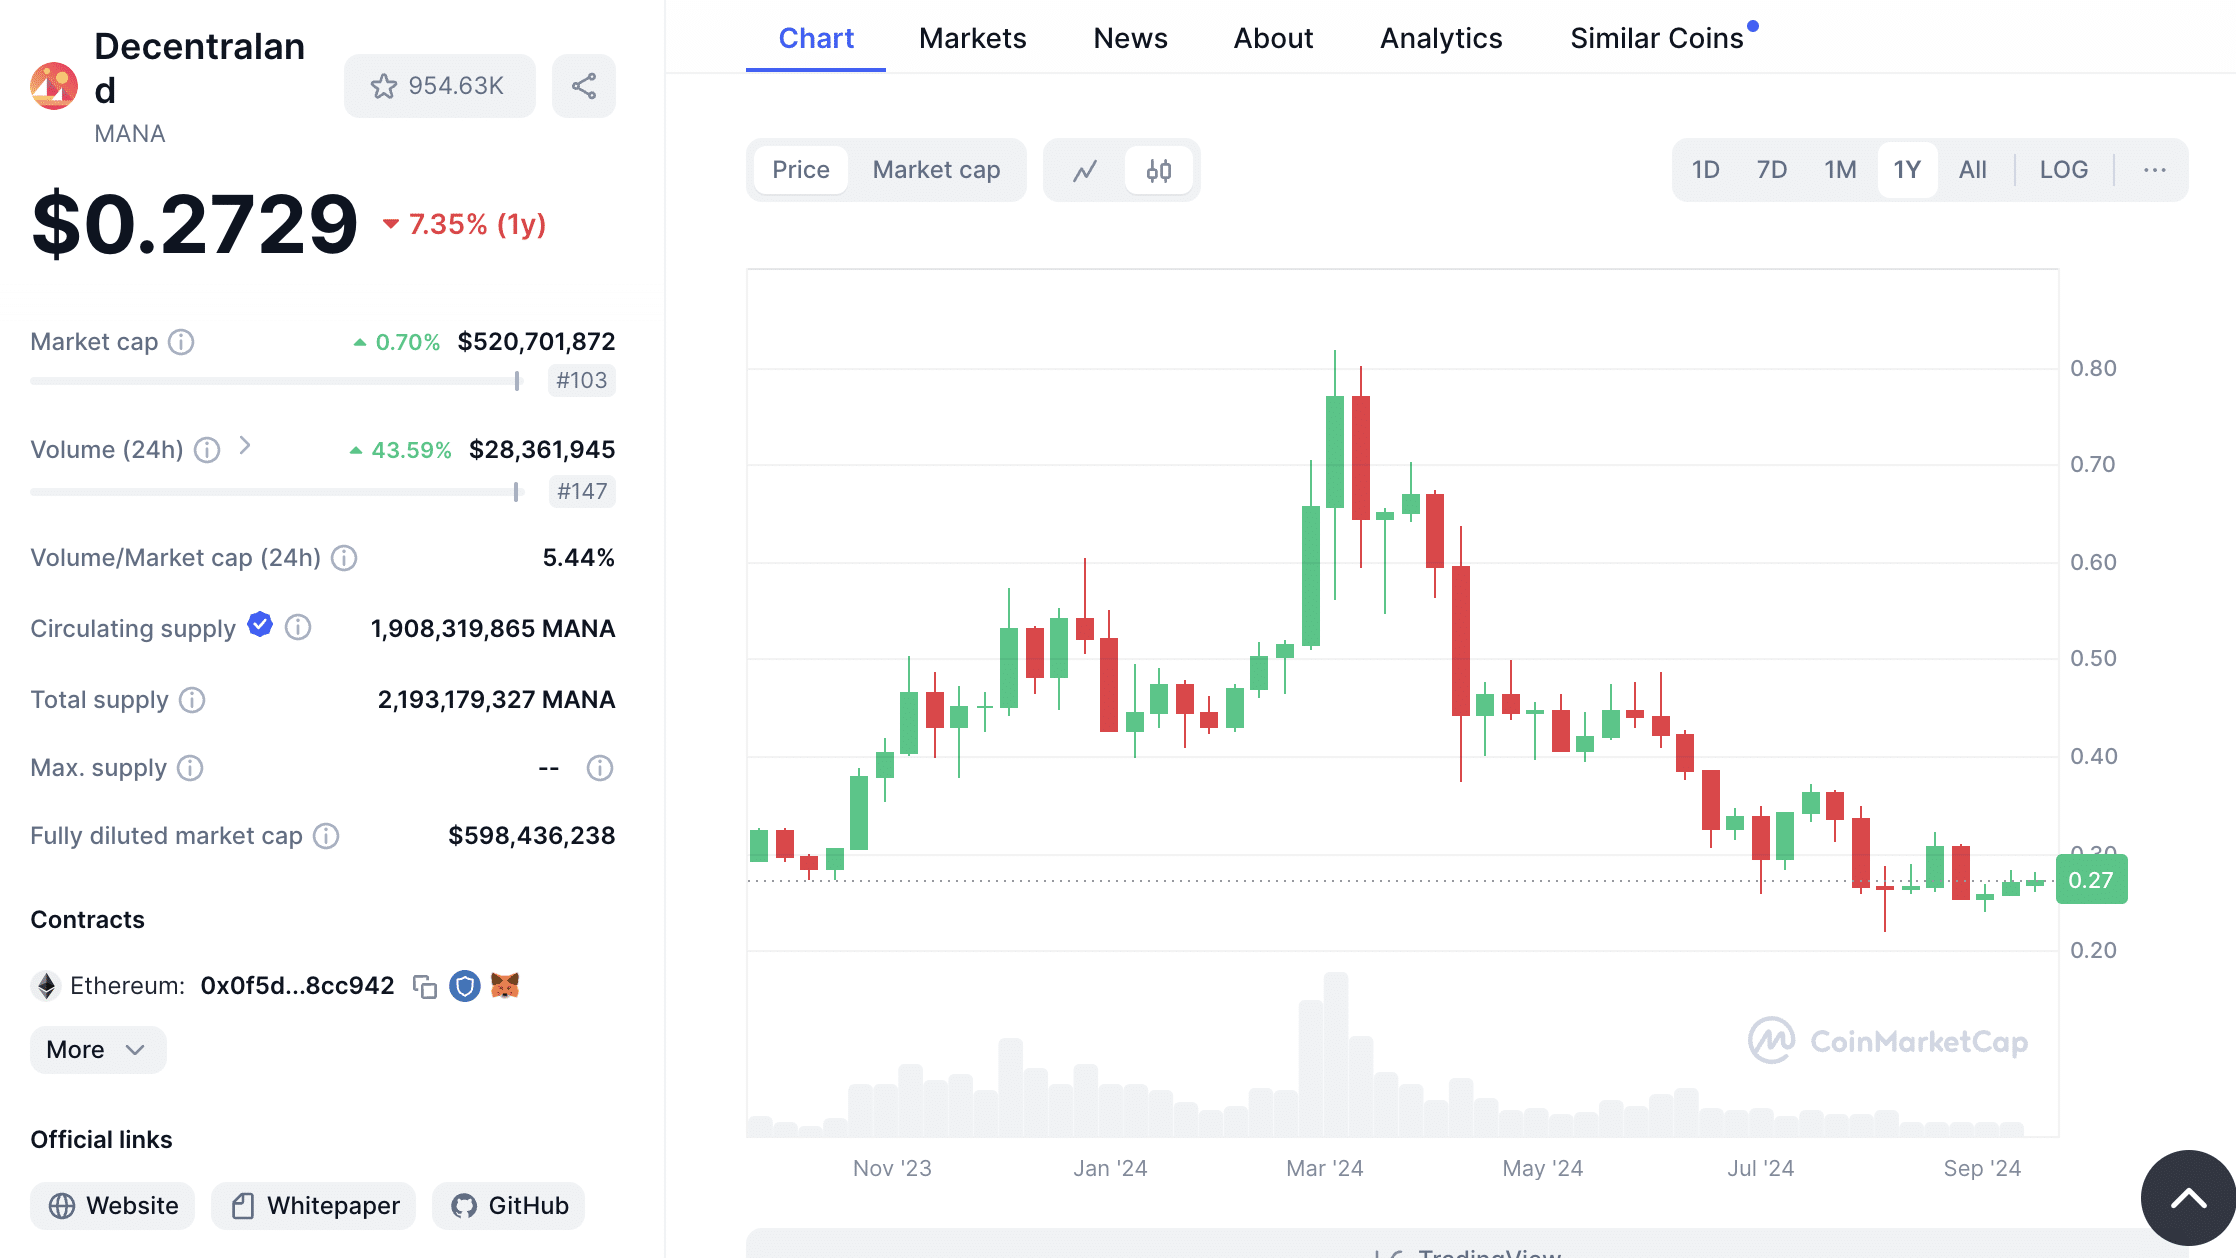2236x1258 pixels.
Task: Show Circulating supply info icon
Action: pyautogui.click(x=298, y=627)
